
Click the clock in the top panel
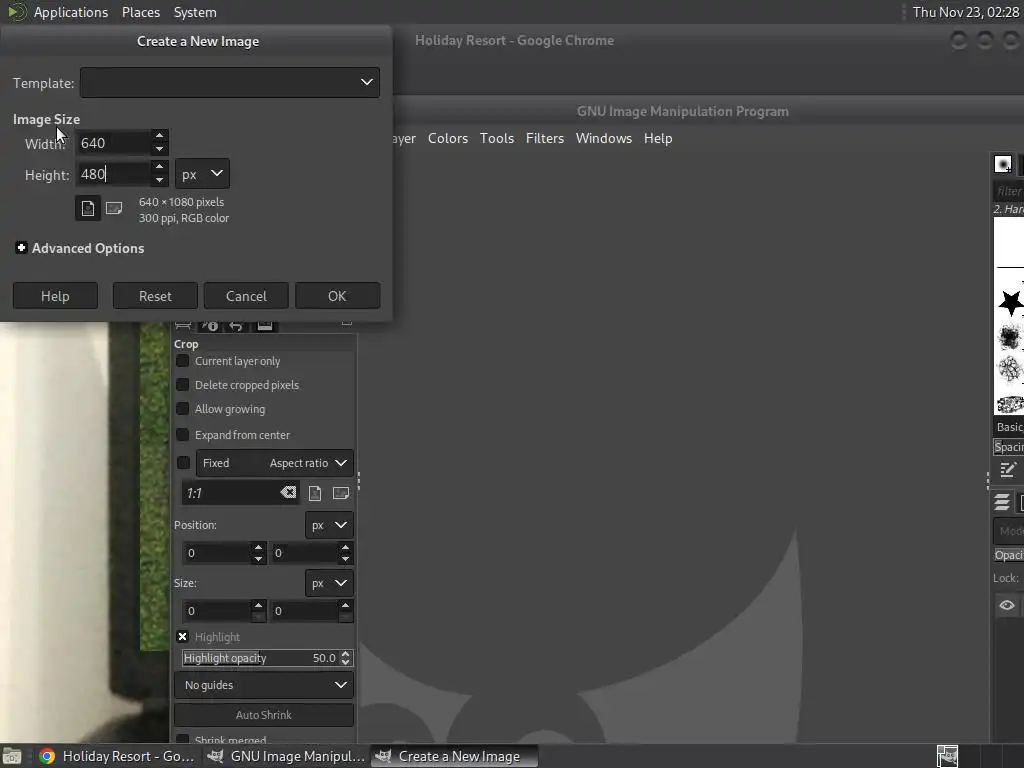point(965,12)
